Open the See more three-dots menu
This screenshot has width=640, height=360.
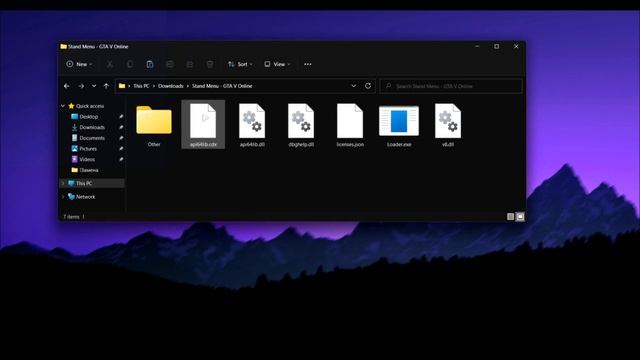coord(308,64)
